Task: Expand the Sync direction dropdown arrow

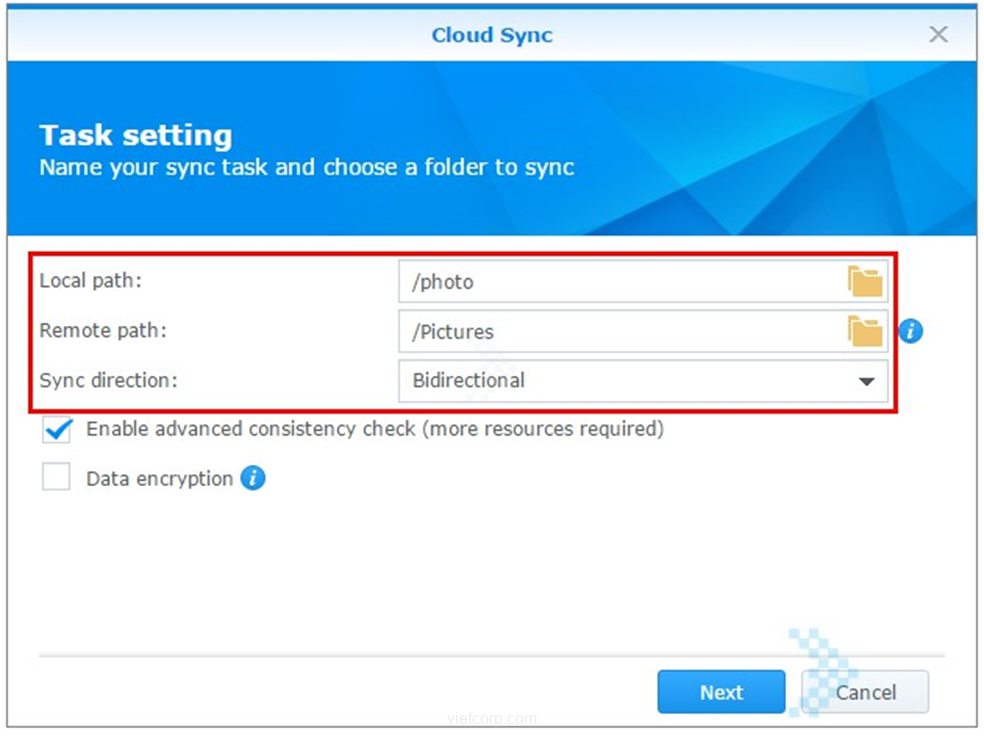Action: click(x=866, y=381)
